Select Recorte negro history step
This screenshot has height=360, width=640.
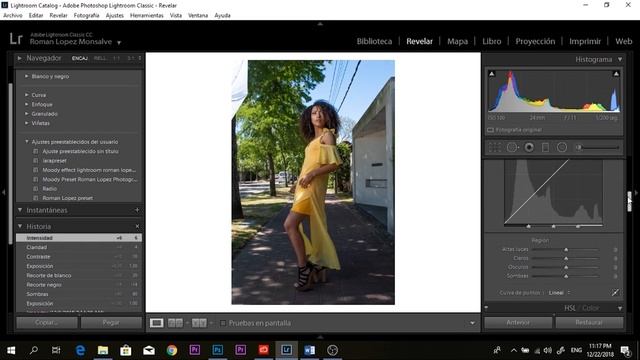tap(79, 285)
